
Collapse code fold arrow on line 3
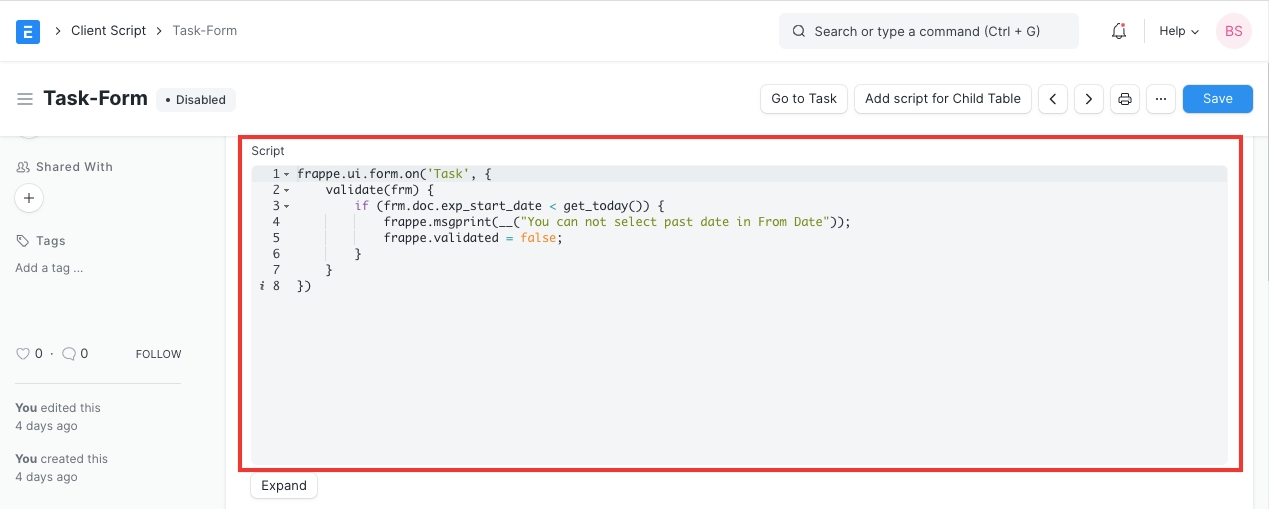287,206
